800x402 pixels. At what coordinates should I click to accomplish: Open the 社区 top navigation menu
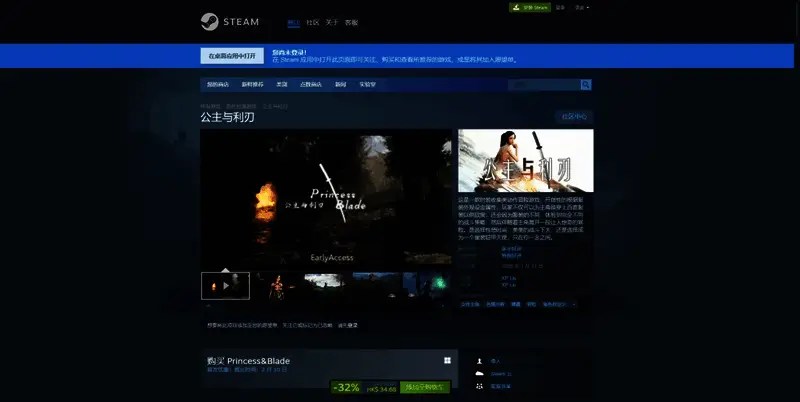click(x=312, y=22)
